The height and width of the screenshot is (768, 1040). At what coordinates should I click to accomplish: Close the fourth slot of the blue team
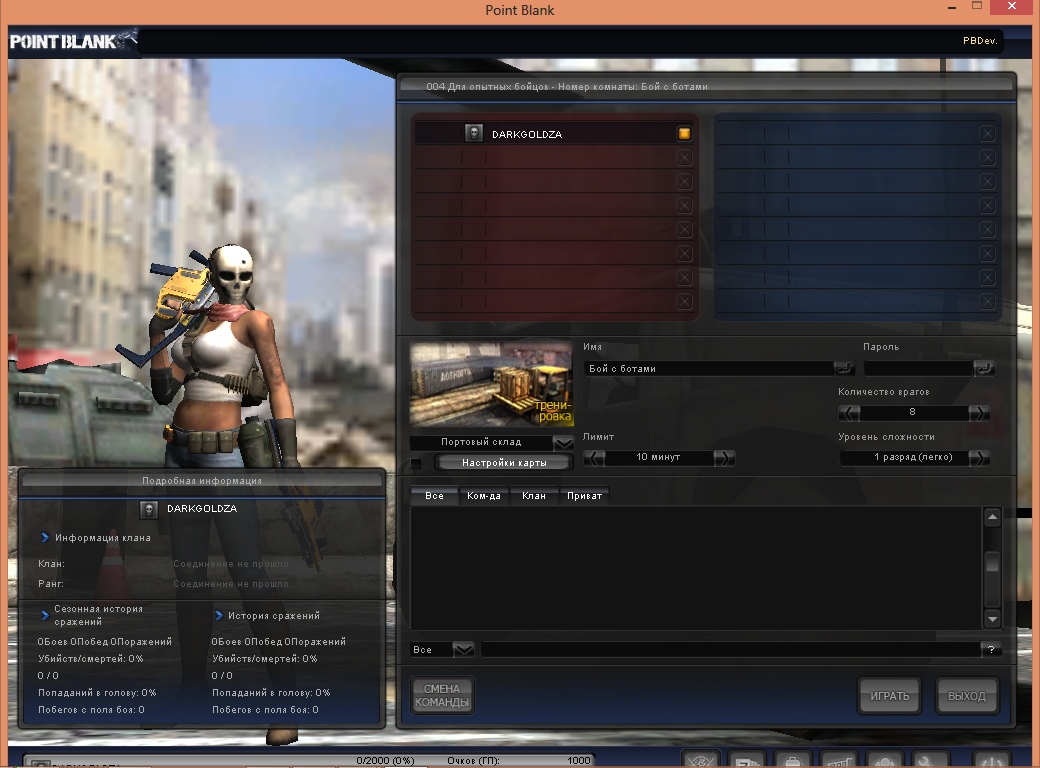[987, 206]
